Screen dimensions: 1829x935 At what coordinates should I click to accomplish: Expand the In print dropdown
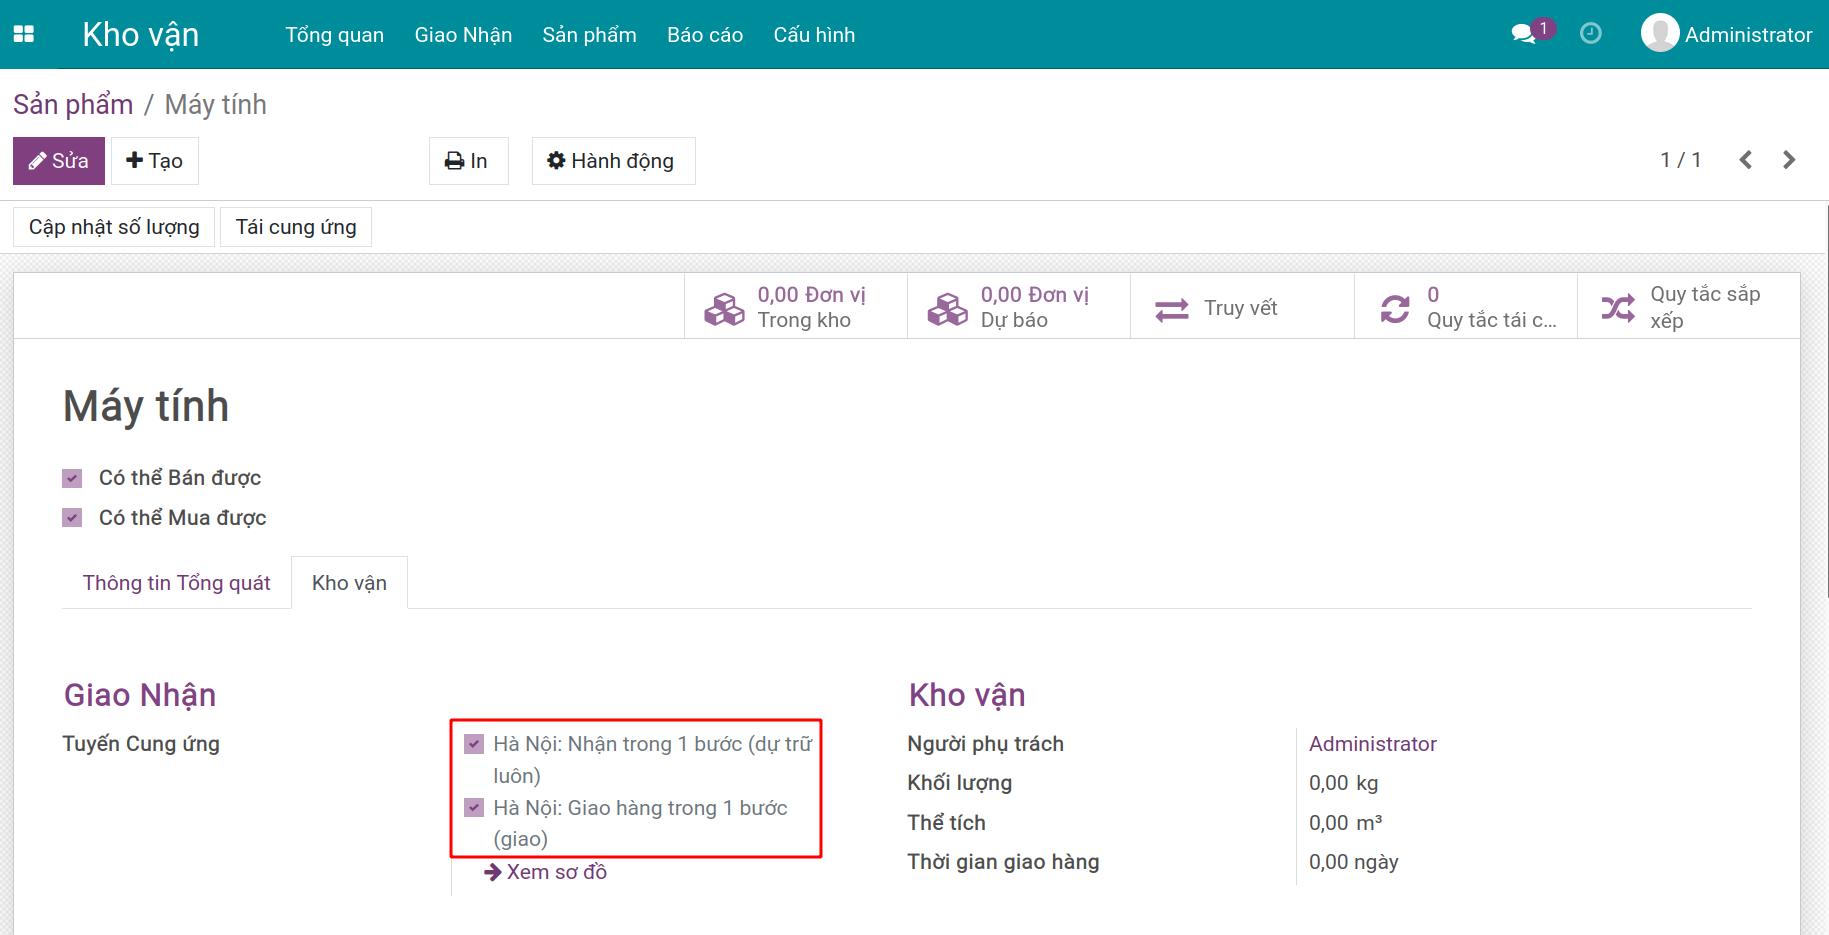point(467,161)
